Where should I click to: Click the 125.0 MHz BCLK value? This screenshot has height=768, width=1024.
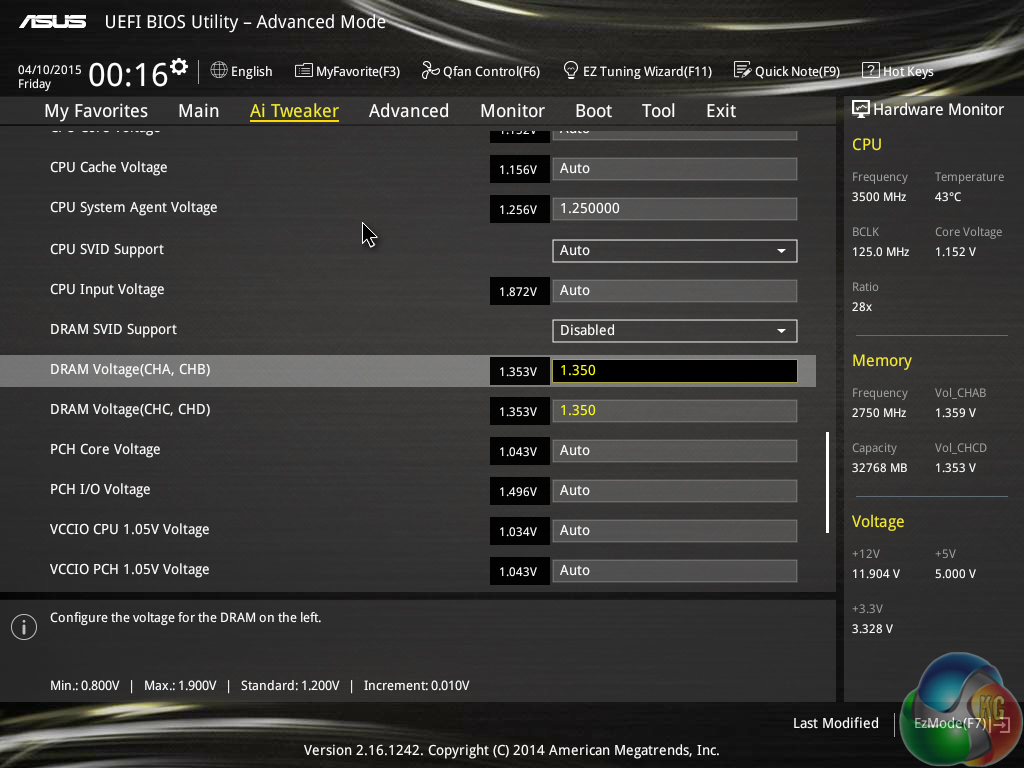tap(880, 251)
